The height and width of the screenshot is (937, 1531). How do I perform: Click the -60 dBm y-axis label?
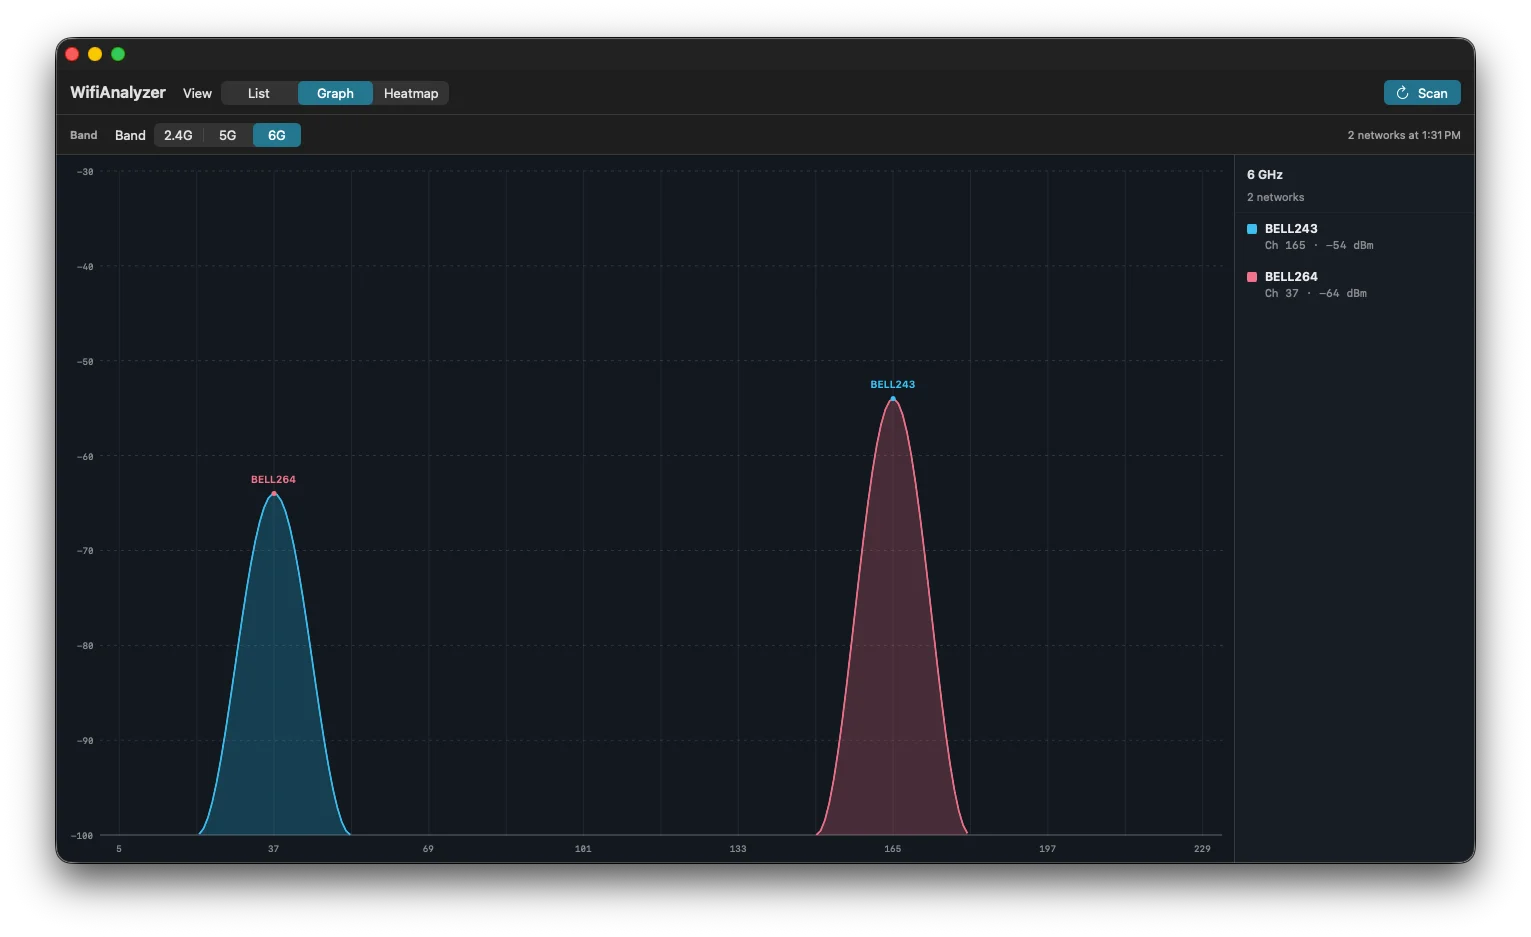coord(85,457)
